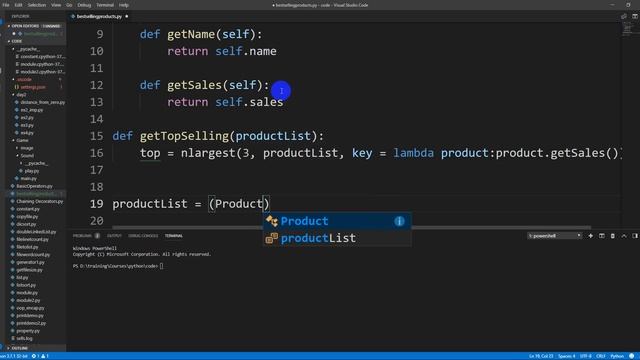This screenshot has height=360, width=640.
Task: Open ex2_imp.py file
Action: click(31, 110)
